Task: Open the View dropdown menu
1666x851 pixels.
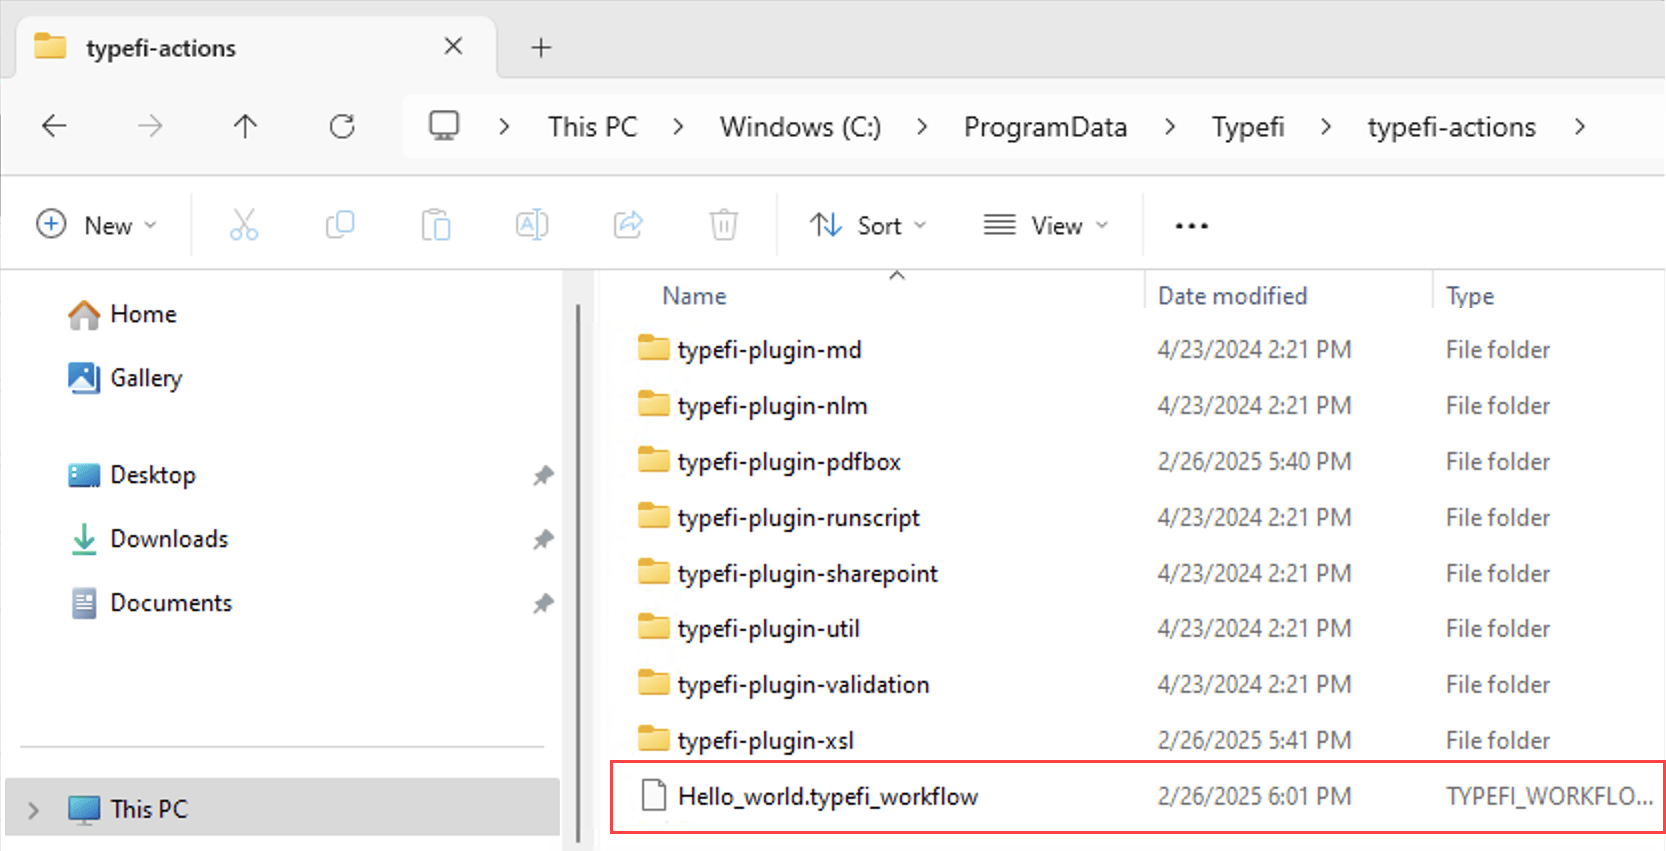Action: (x=1046, y=225)
